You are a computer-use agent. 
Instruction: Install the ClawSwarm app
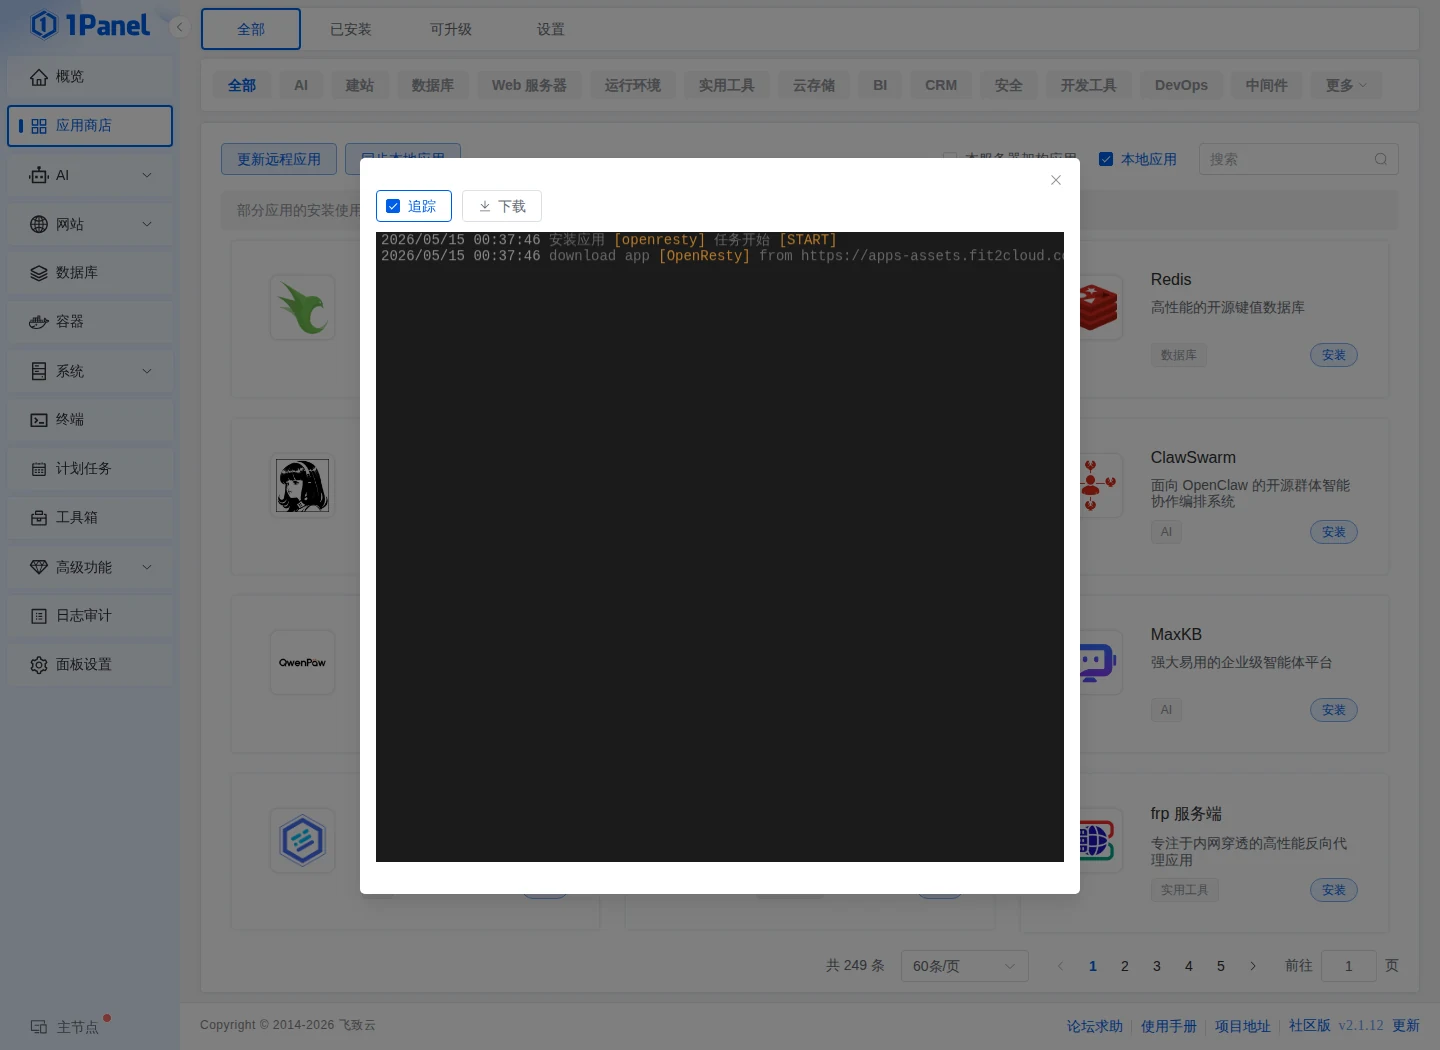tap(1334, 532)
